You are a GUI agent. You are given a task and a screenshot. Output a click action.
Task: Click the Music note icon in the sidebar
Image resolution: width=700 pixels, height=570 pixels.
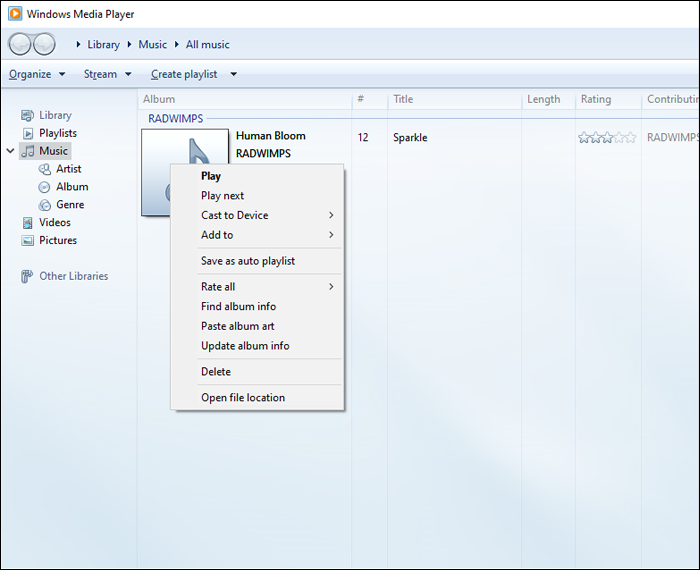28,151
